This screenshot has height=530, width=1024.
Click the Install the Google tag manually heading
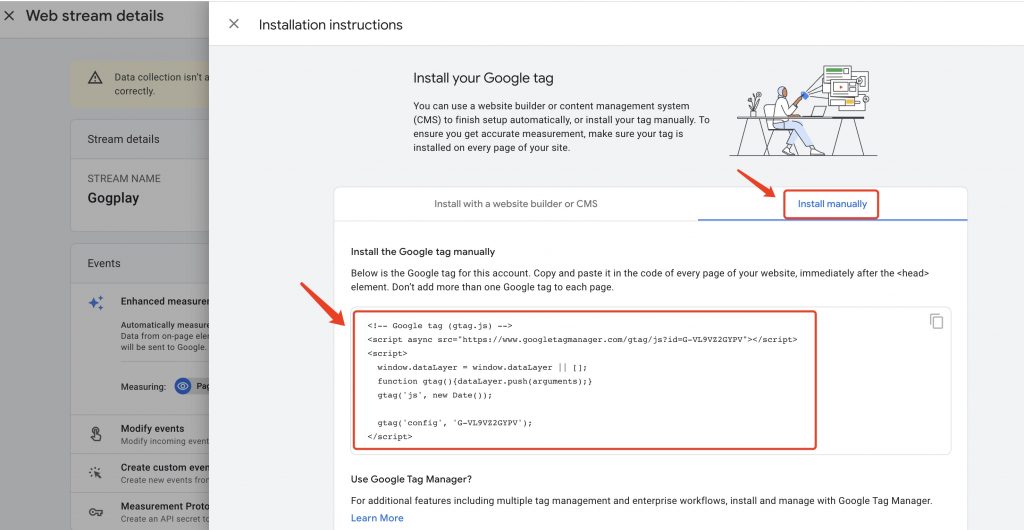click(423, 251)
